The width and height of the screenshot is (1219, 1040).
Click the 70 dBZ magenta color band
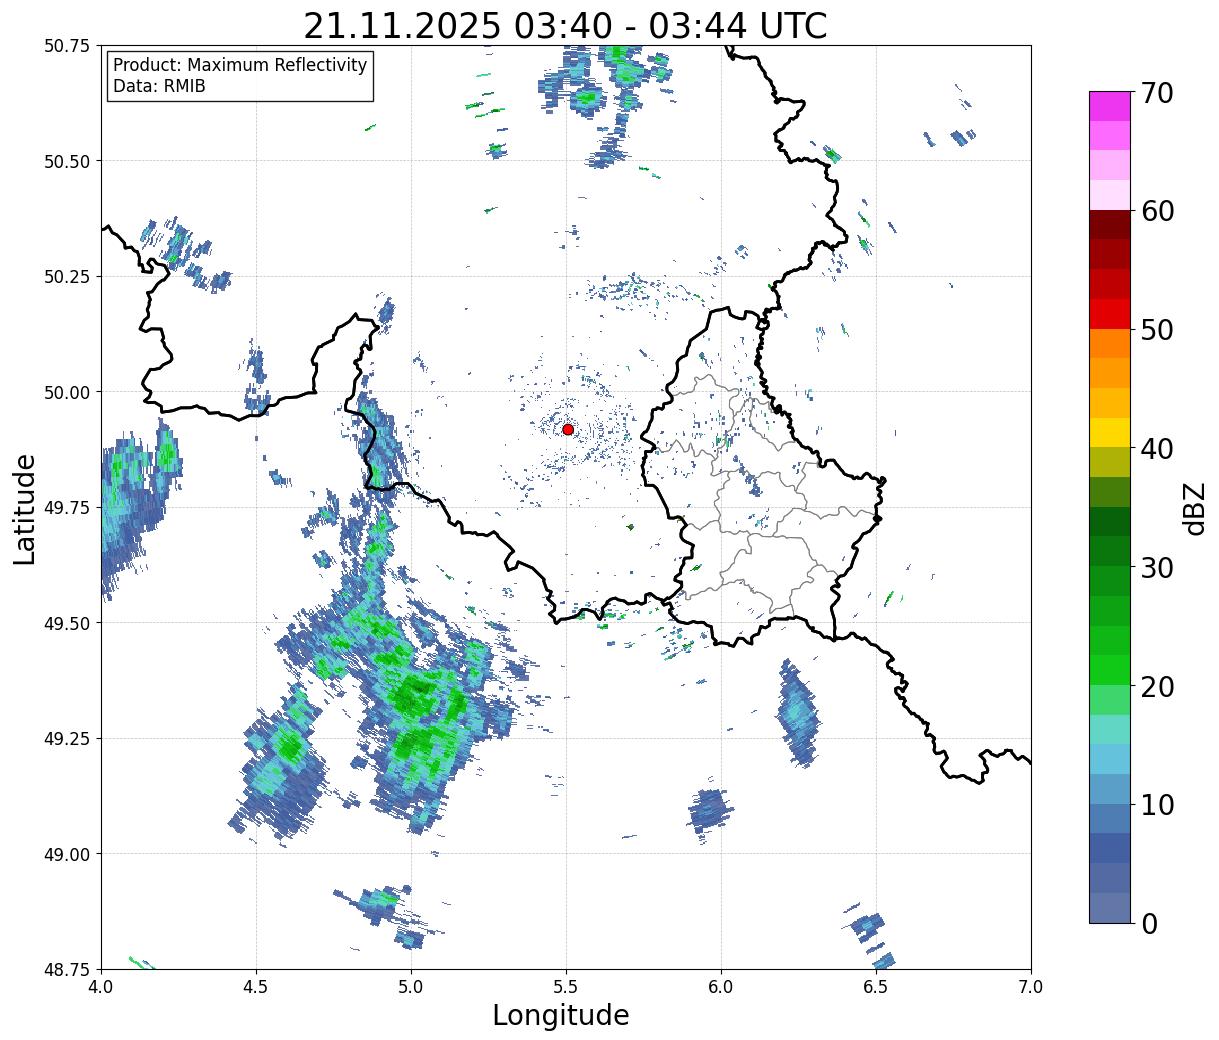tap(1110, 106)
